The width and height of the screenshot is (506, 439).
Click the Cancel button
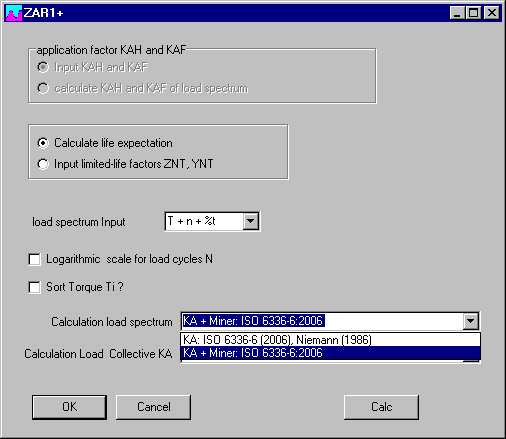153,407
